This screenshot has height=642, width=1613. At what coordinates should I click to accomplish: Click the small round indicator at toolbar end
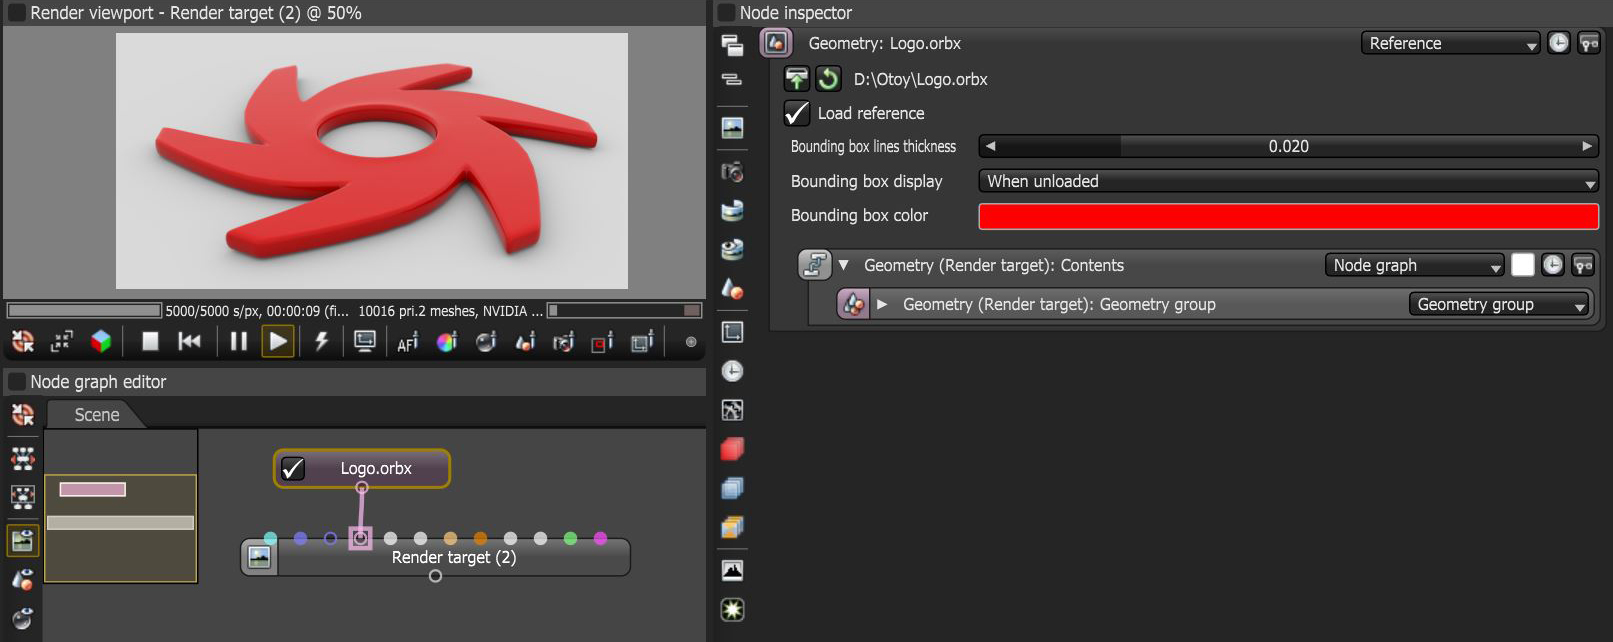pos(690,342)
